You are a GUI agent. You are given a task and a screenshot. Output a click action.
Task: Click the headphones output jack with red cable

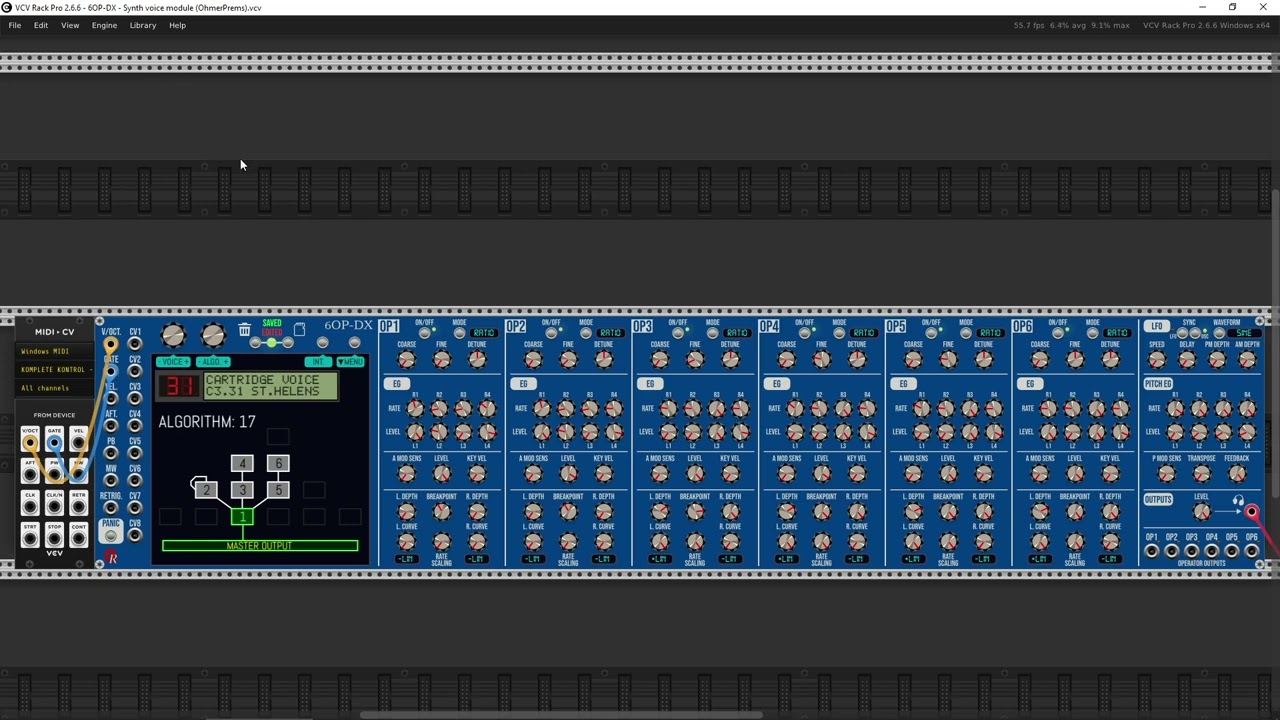[1252, 511]
